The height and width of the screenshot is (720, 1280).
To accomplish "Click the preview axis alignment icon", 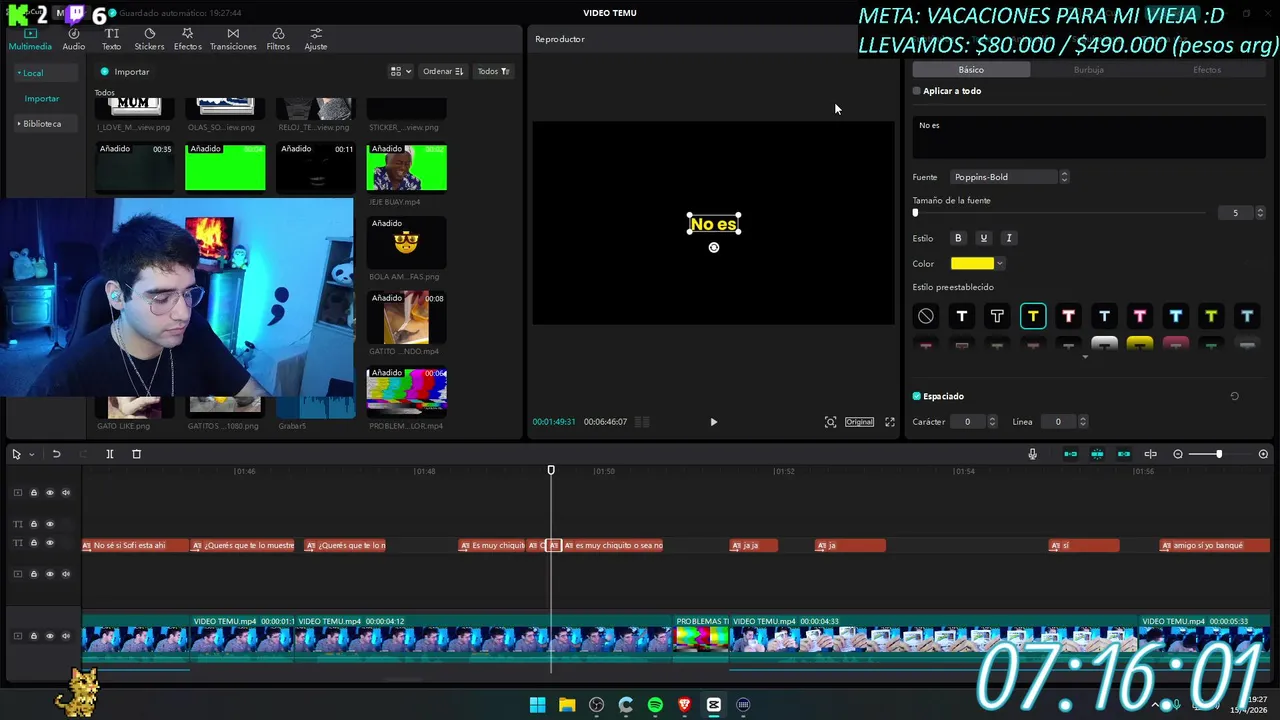I will click(1150, 454).
